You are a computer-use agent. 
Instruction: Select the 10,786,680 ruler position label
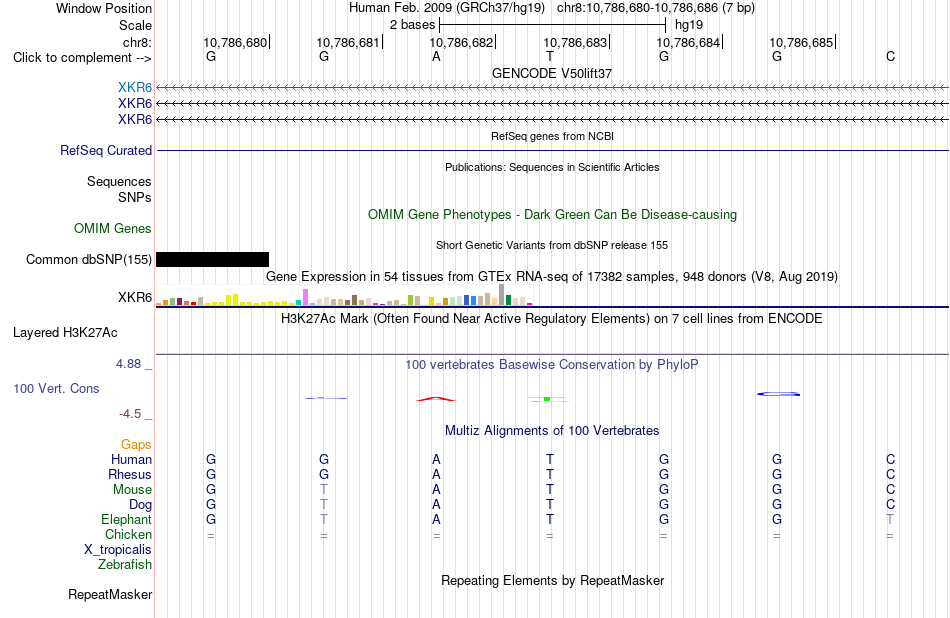click(x=235, y=42)
